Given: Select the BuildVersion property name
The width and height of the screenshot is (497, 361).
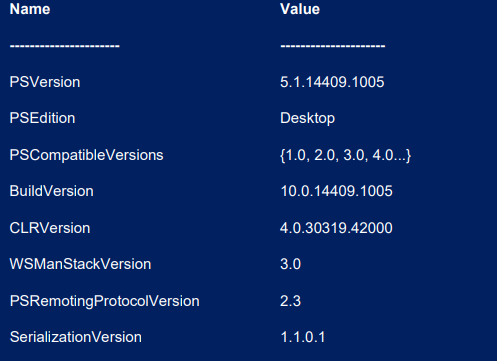Looking at the screenshot, I should 51,191.
